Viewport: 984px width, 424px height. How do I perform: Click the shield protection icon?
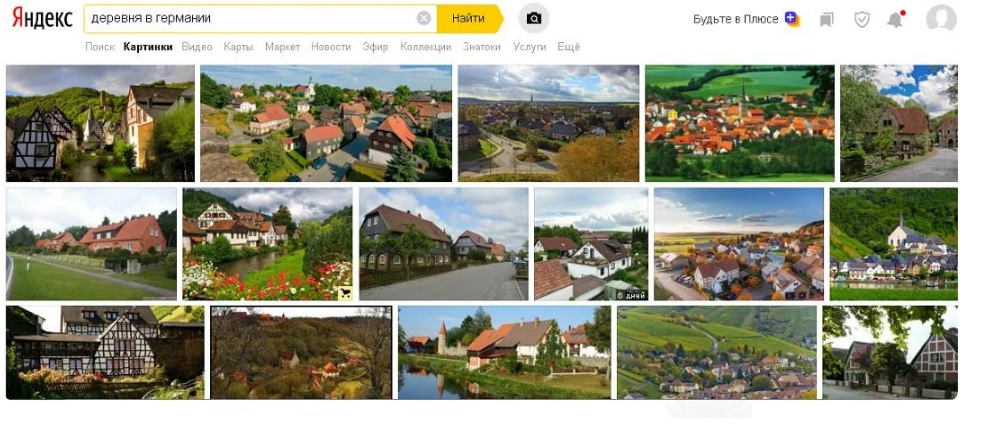[x=861, y=19]
